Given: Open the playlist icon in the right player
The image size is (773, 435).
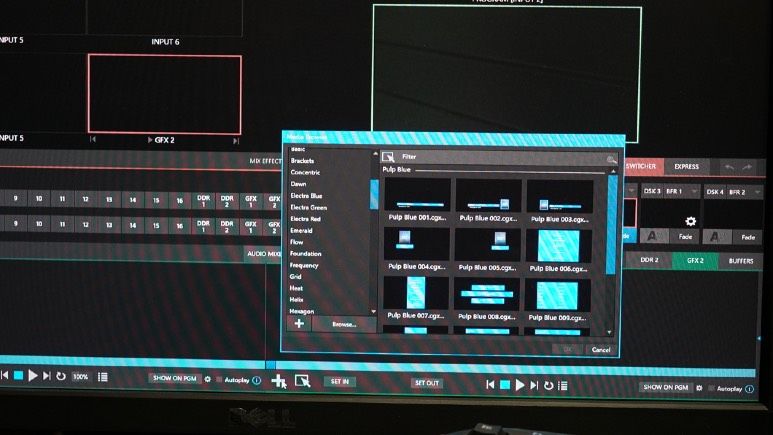Looking at the screenshot, I should pyautogui.click(x=562, y=386).
